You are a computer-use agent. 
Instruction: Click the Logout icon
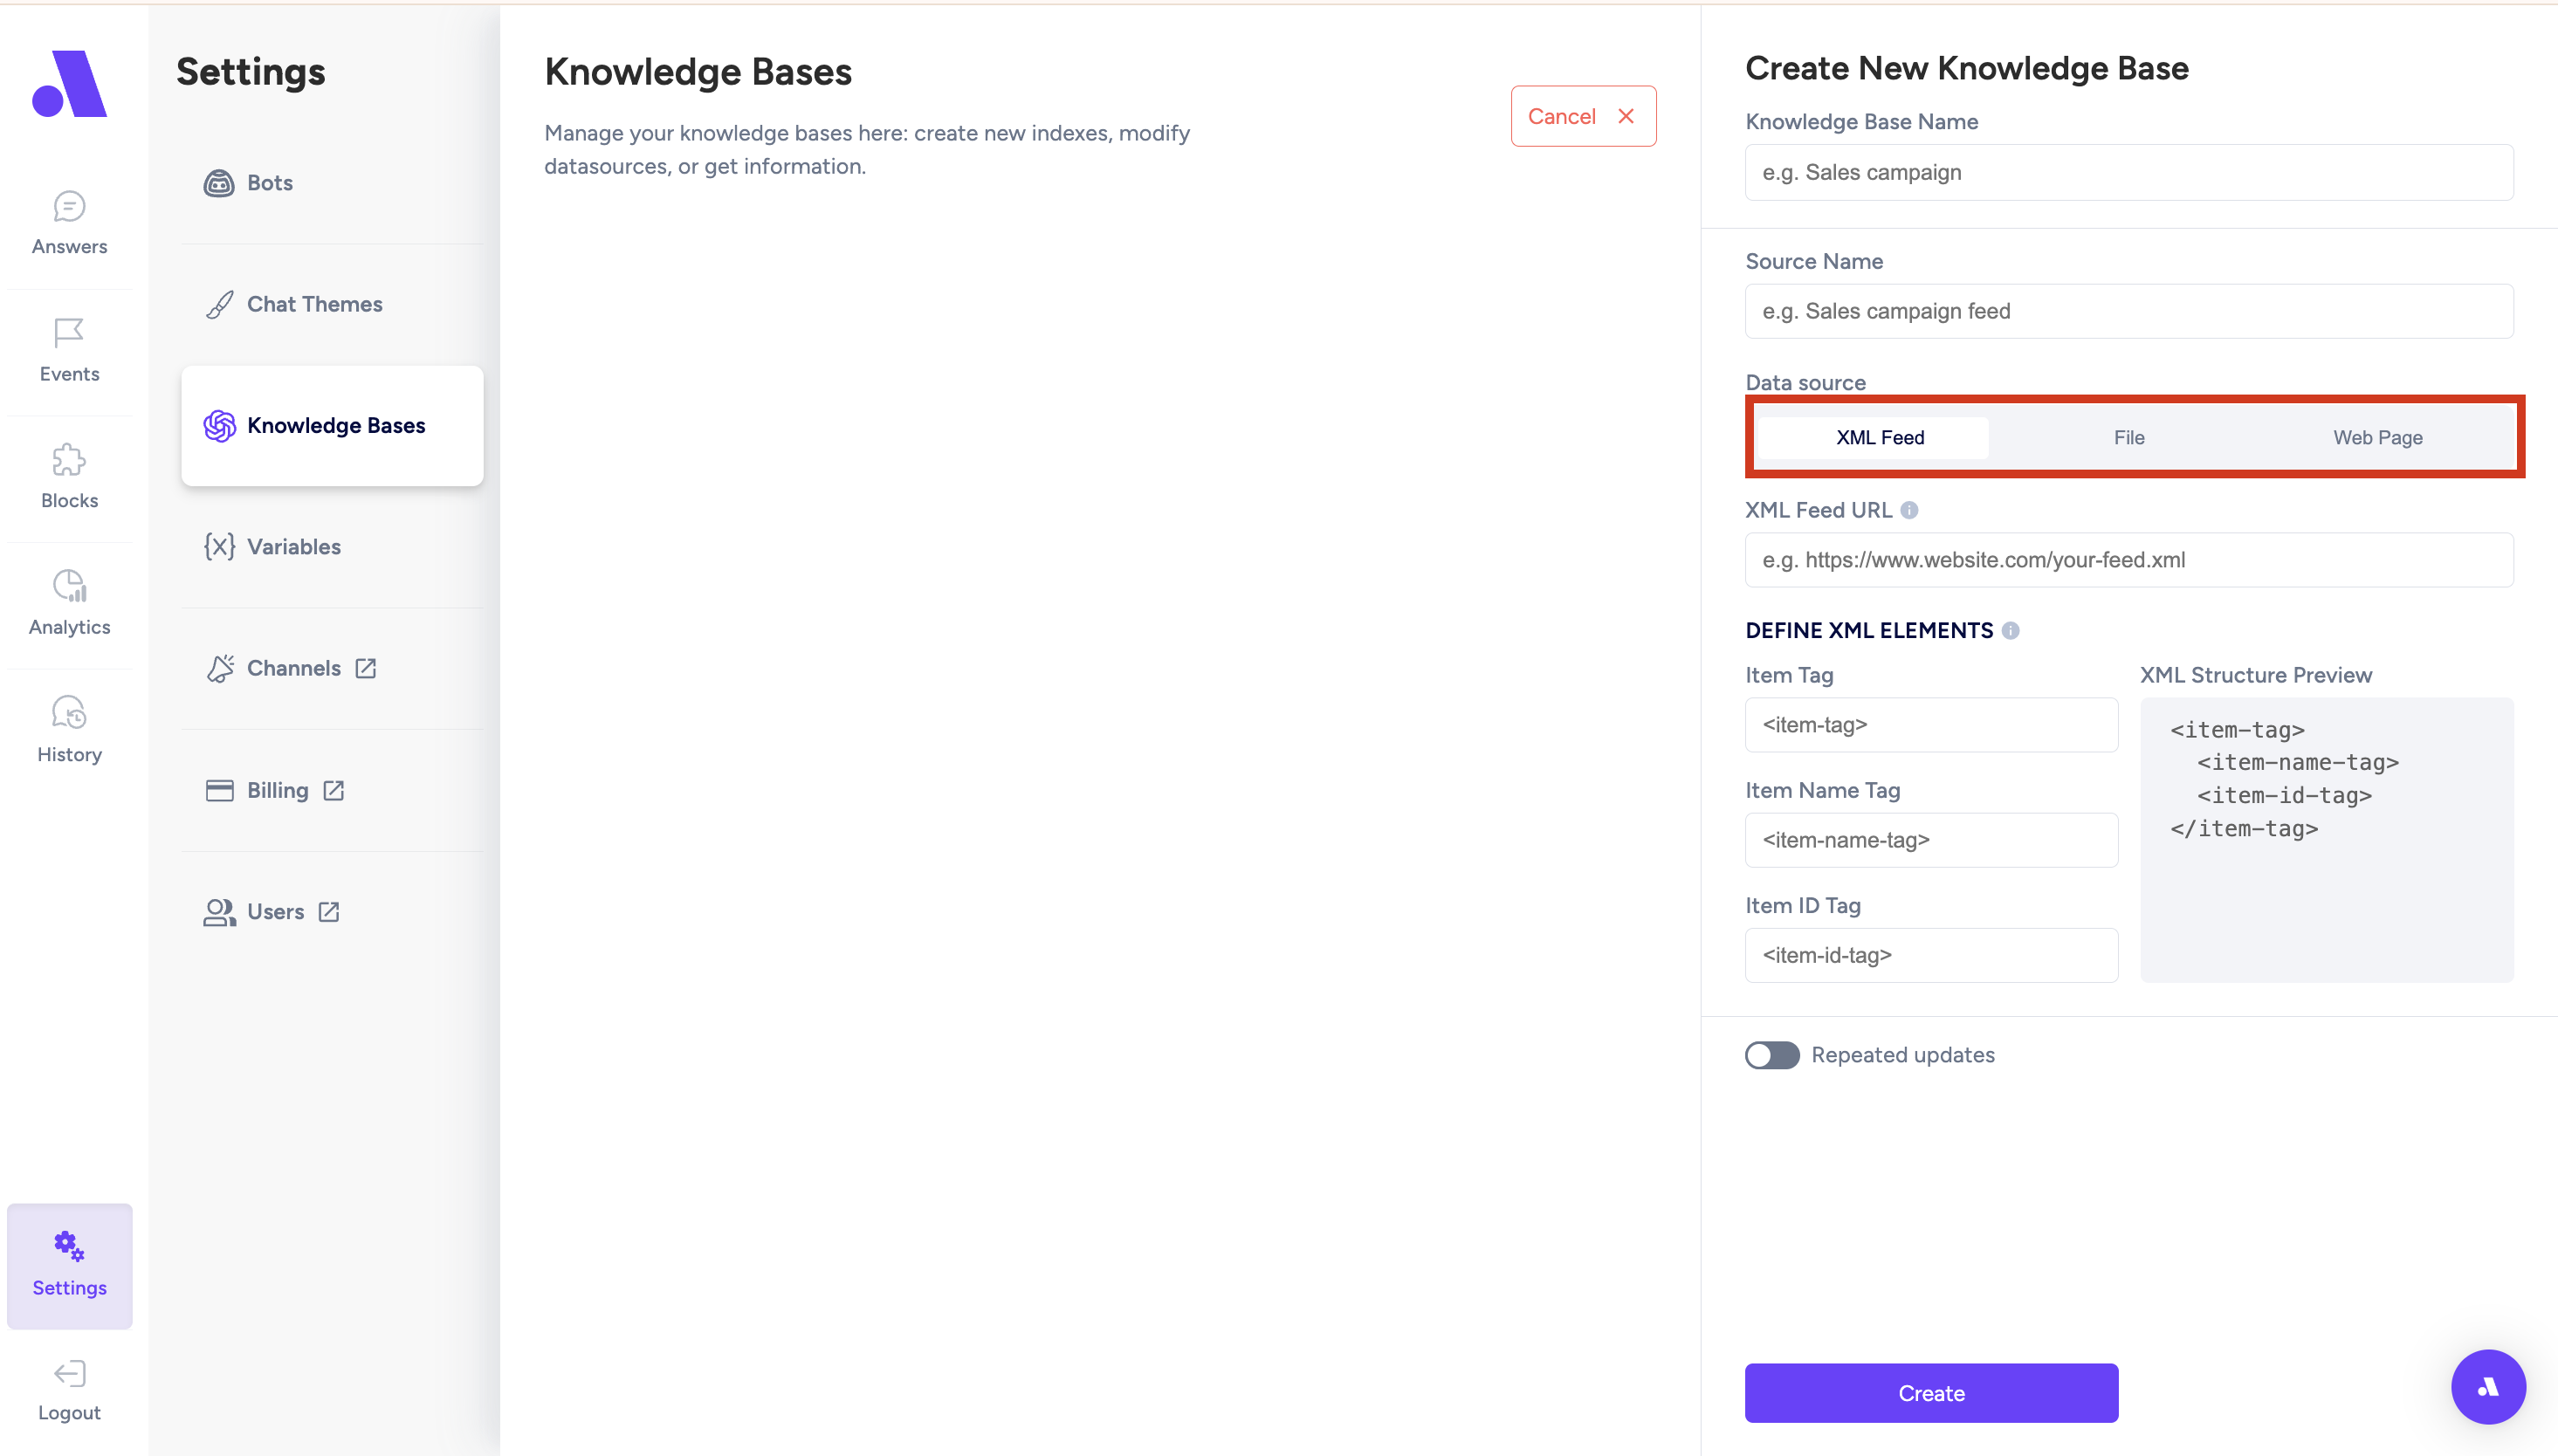[69, 1373]
